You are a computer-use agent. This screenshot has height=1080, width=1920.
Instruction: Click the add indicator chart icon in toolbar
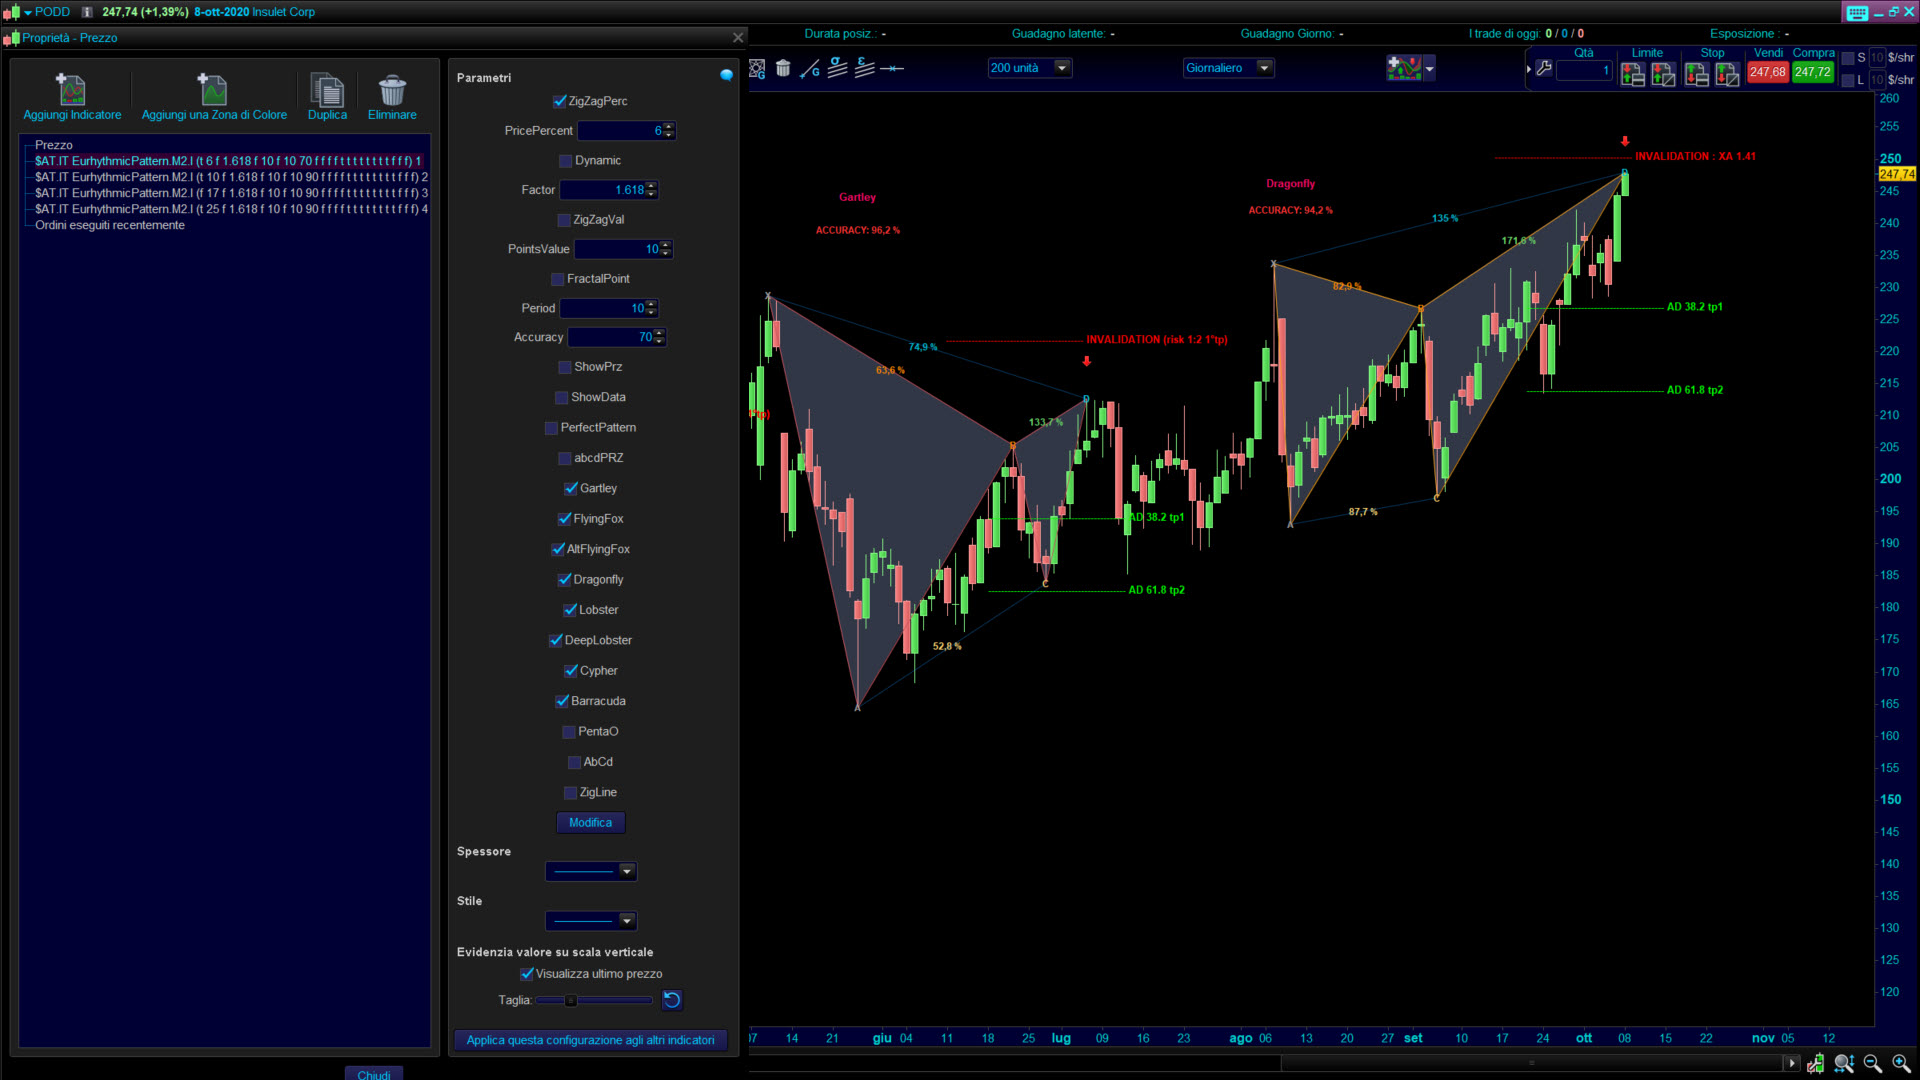pos(1404,68)
